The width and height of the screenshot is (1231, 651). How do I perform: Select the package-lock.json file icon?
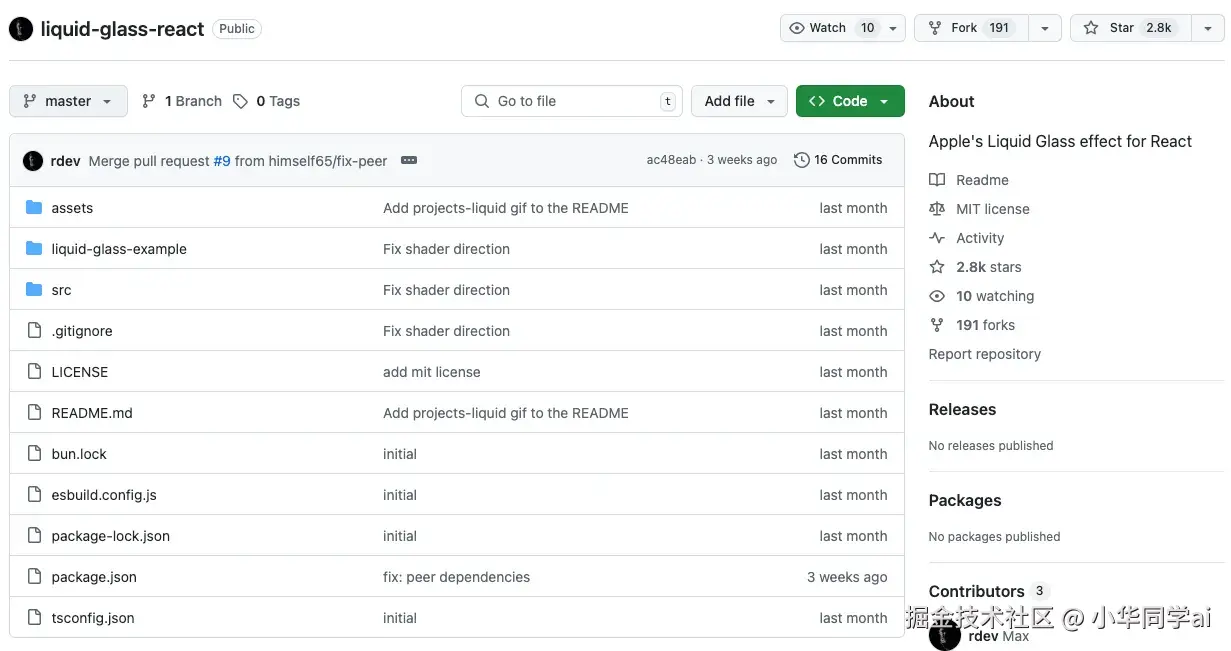[x=34, y=536]
